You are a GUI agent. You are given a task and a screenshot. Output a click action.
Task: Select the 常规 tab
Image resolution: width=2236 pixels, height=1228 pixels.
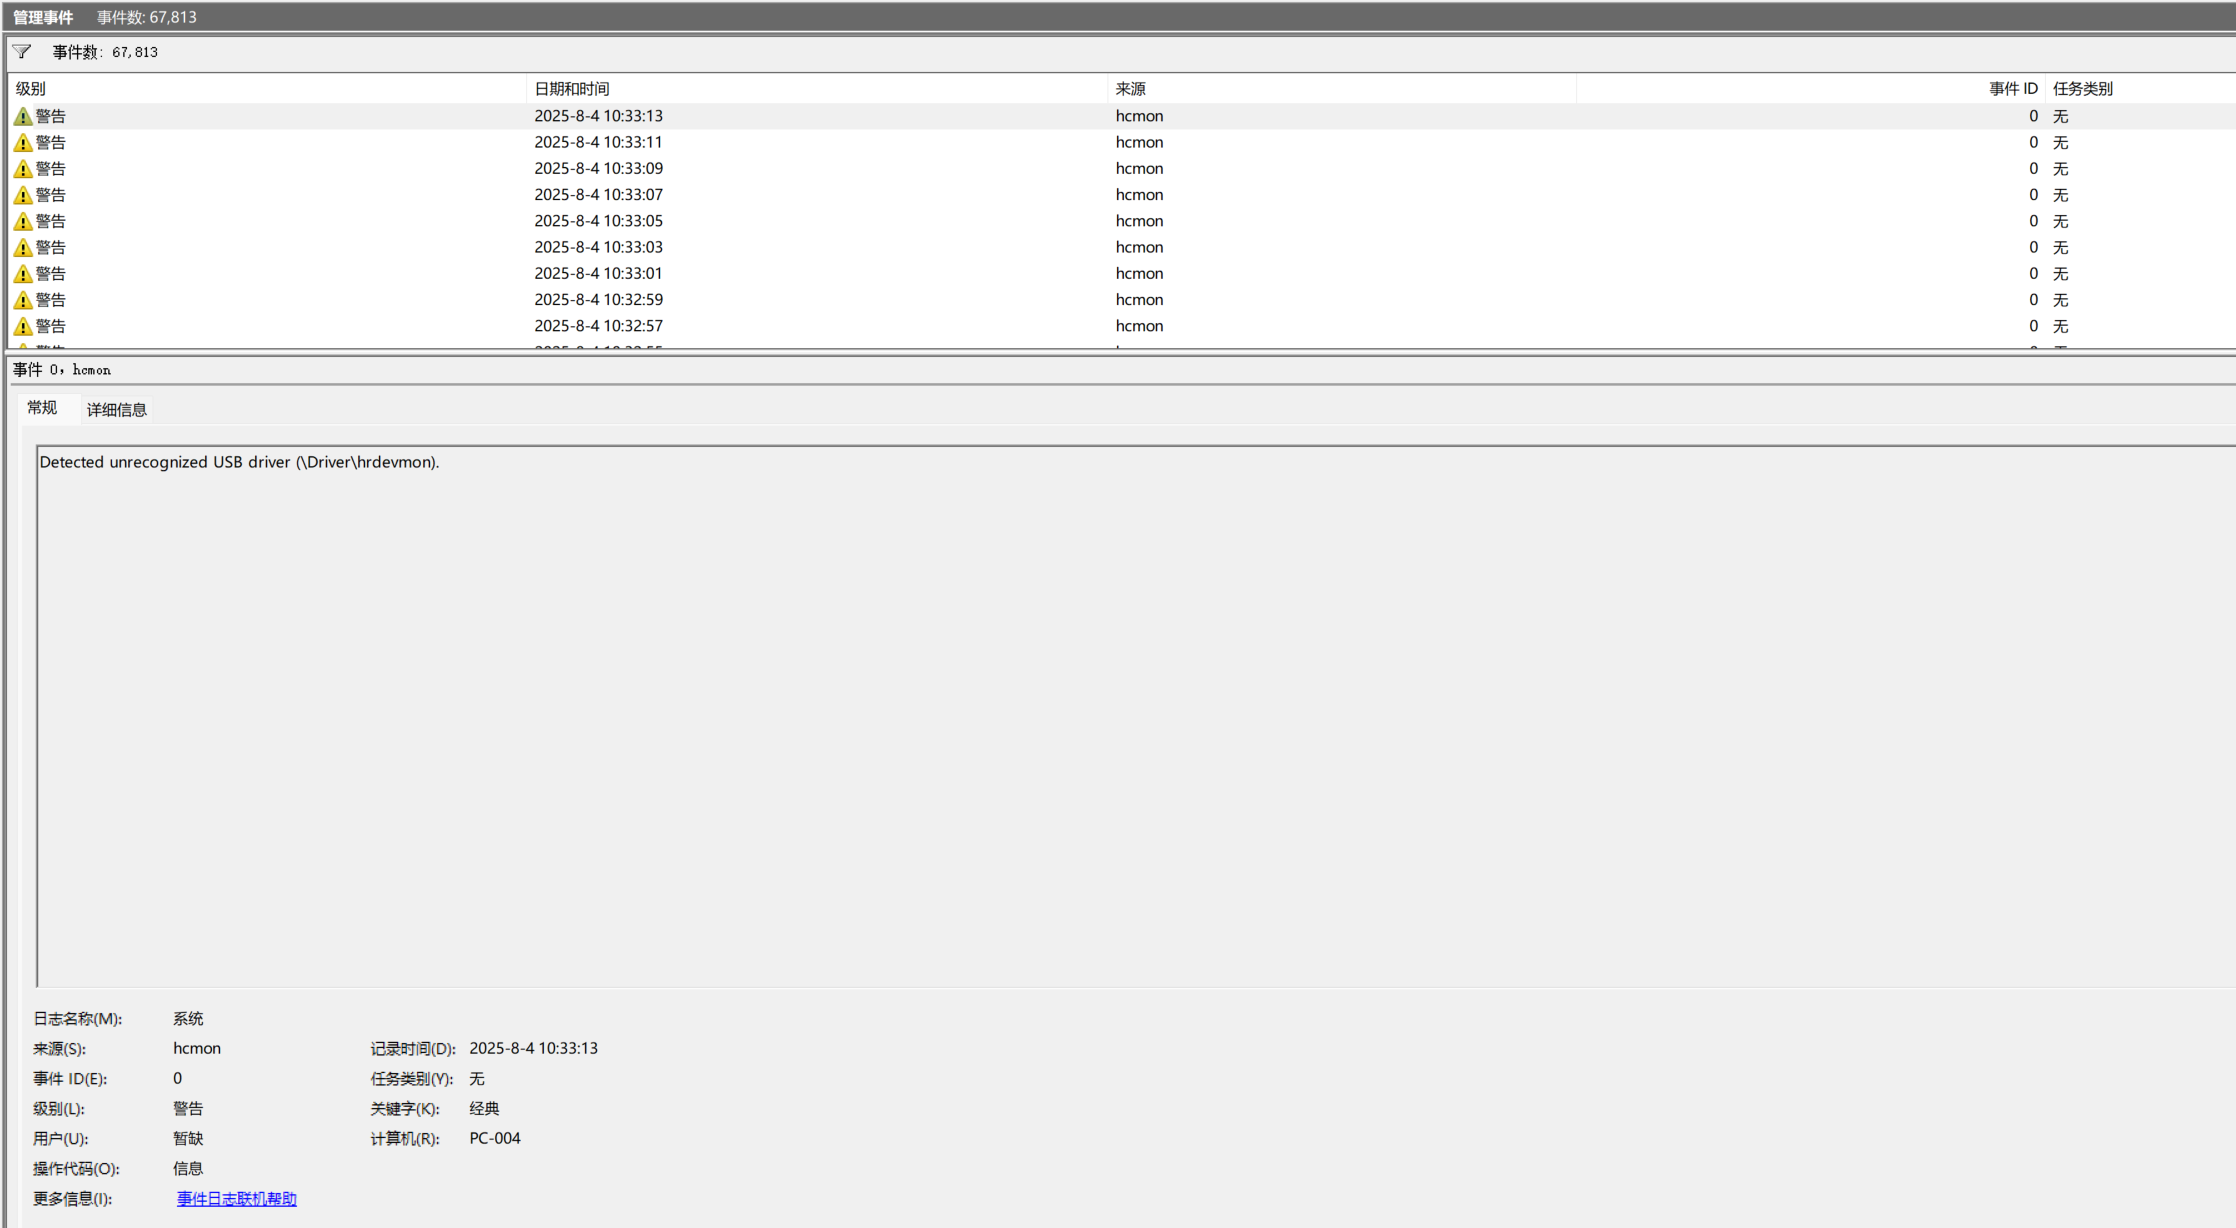(42, 408)
